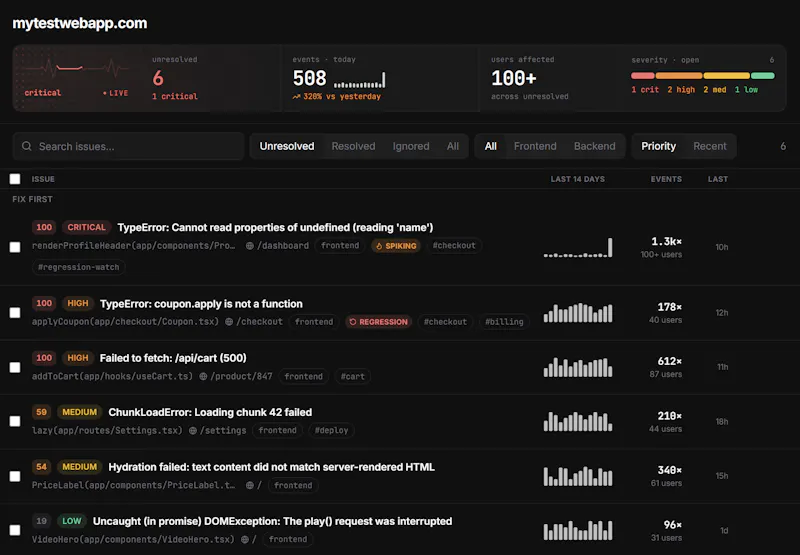
Task: Click the 612× events count
Action: [x=669, y=361]
